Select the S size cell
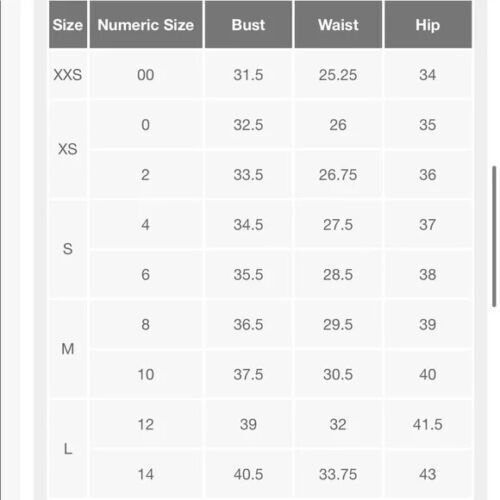500x500 pixels. 68,249
